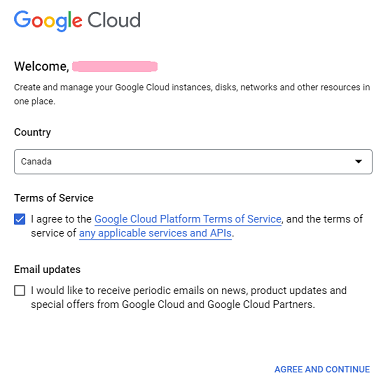The width and height of the screenshot is (381, 378).
Task: Click the Email updates heading
Action: tap(47, 269)
